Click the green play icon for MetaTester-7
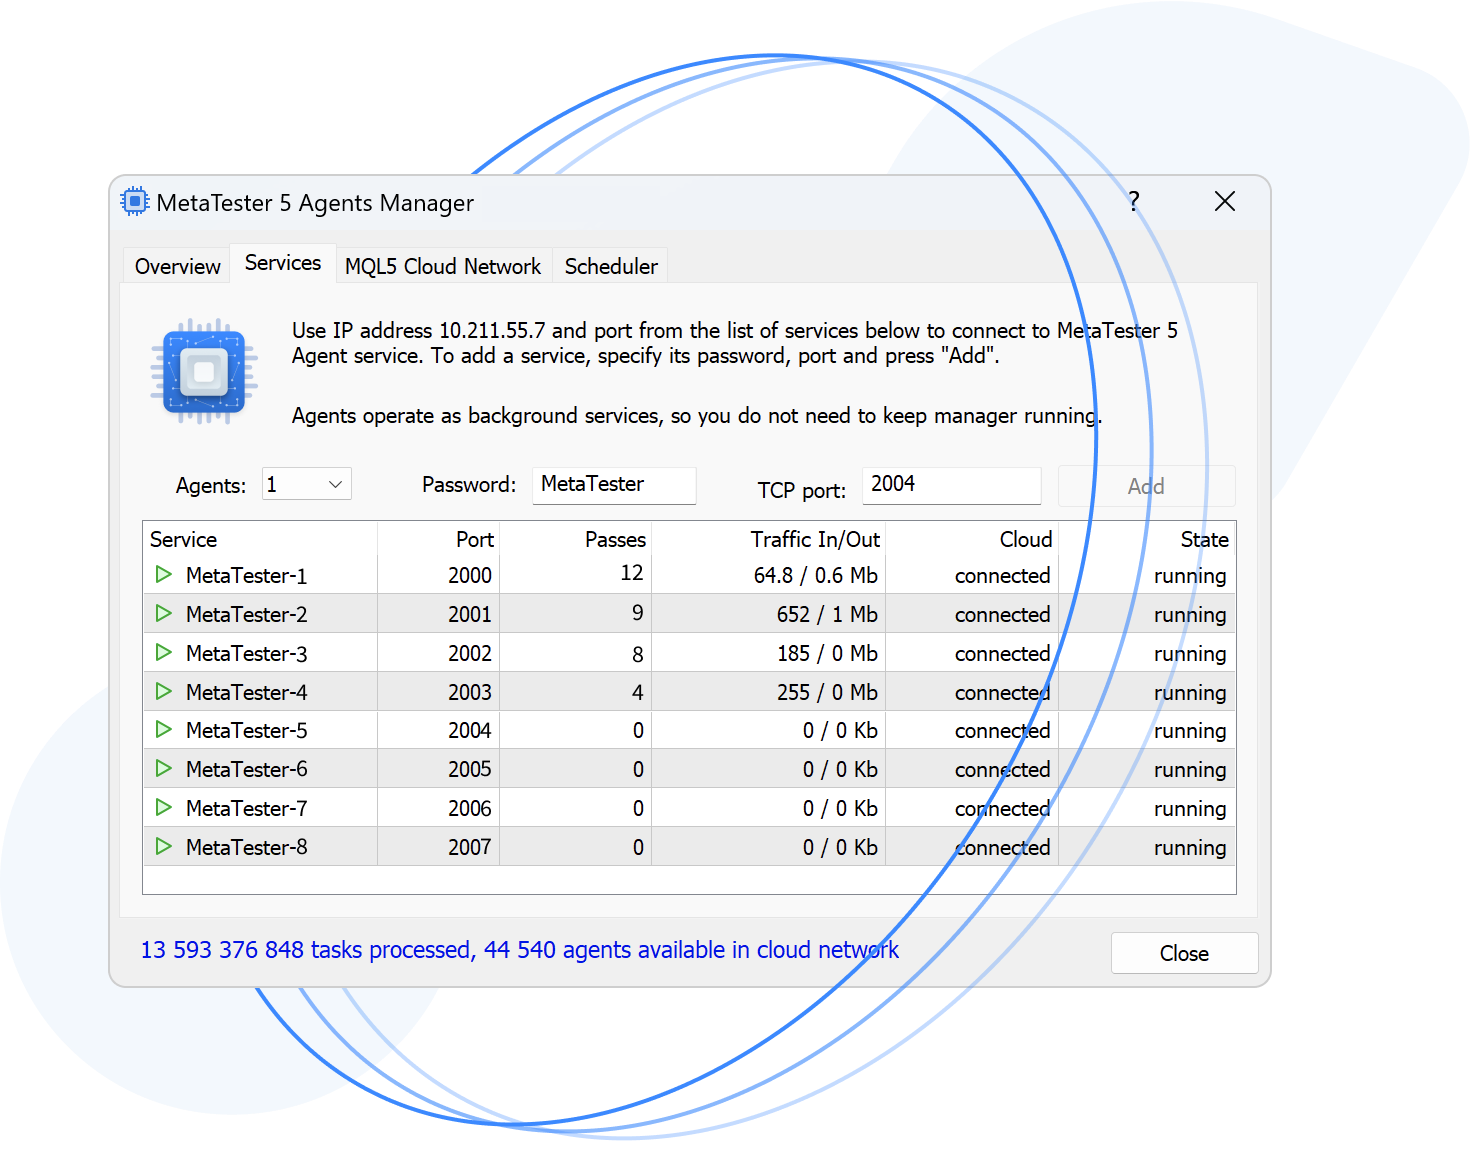 (x=164, y=807)
